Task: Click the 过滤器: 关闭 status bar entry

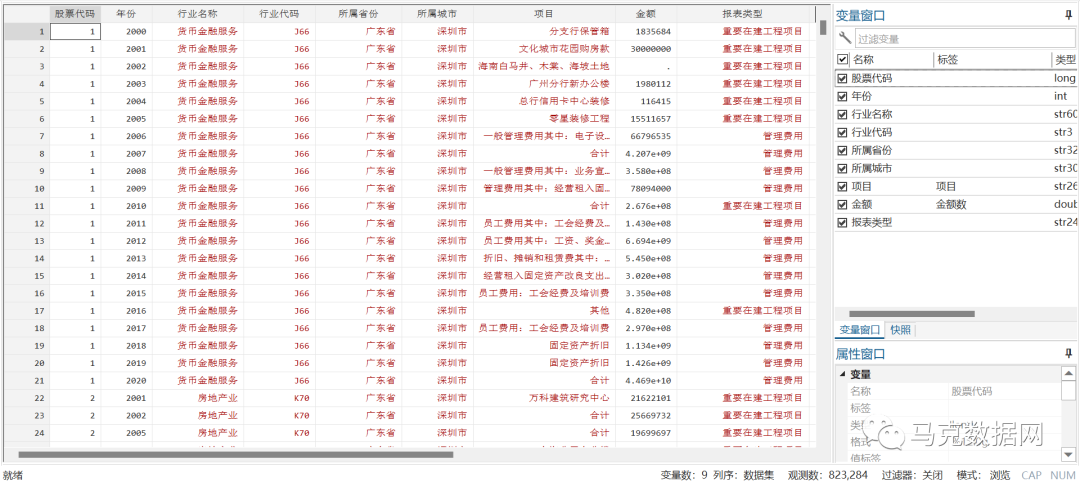Action: 912,475
